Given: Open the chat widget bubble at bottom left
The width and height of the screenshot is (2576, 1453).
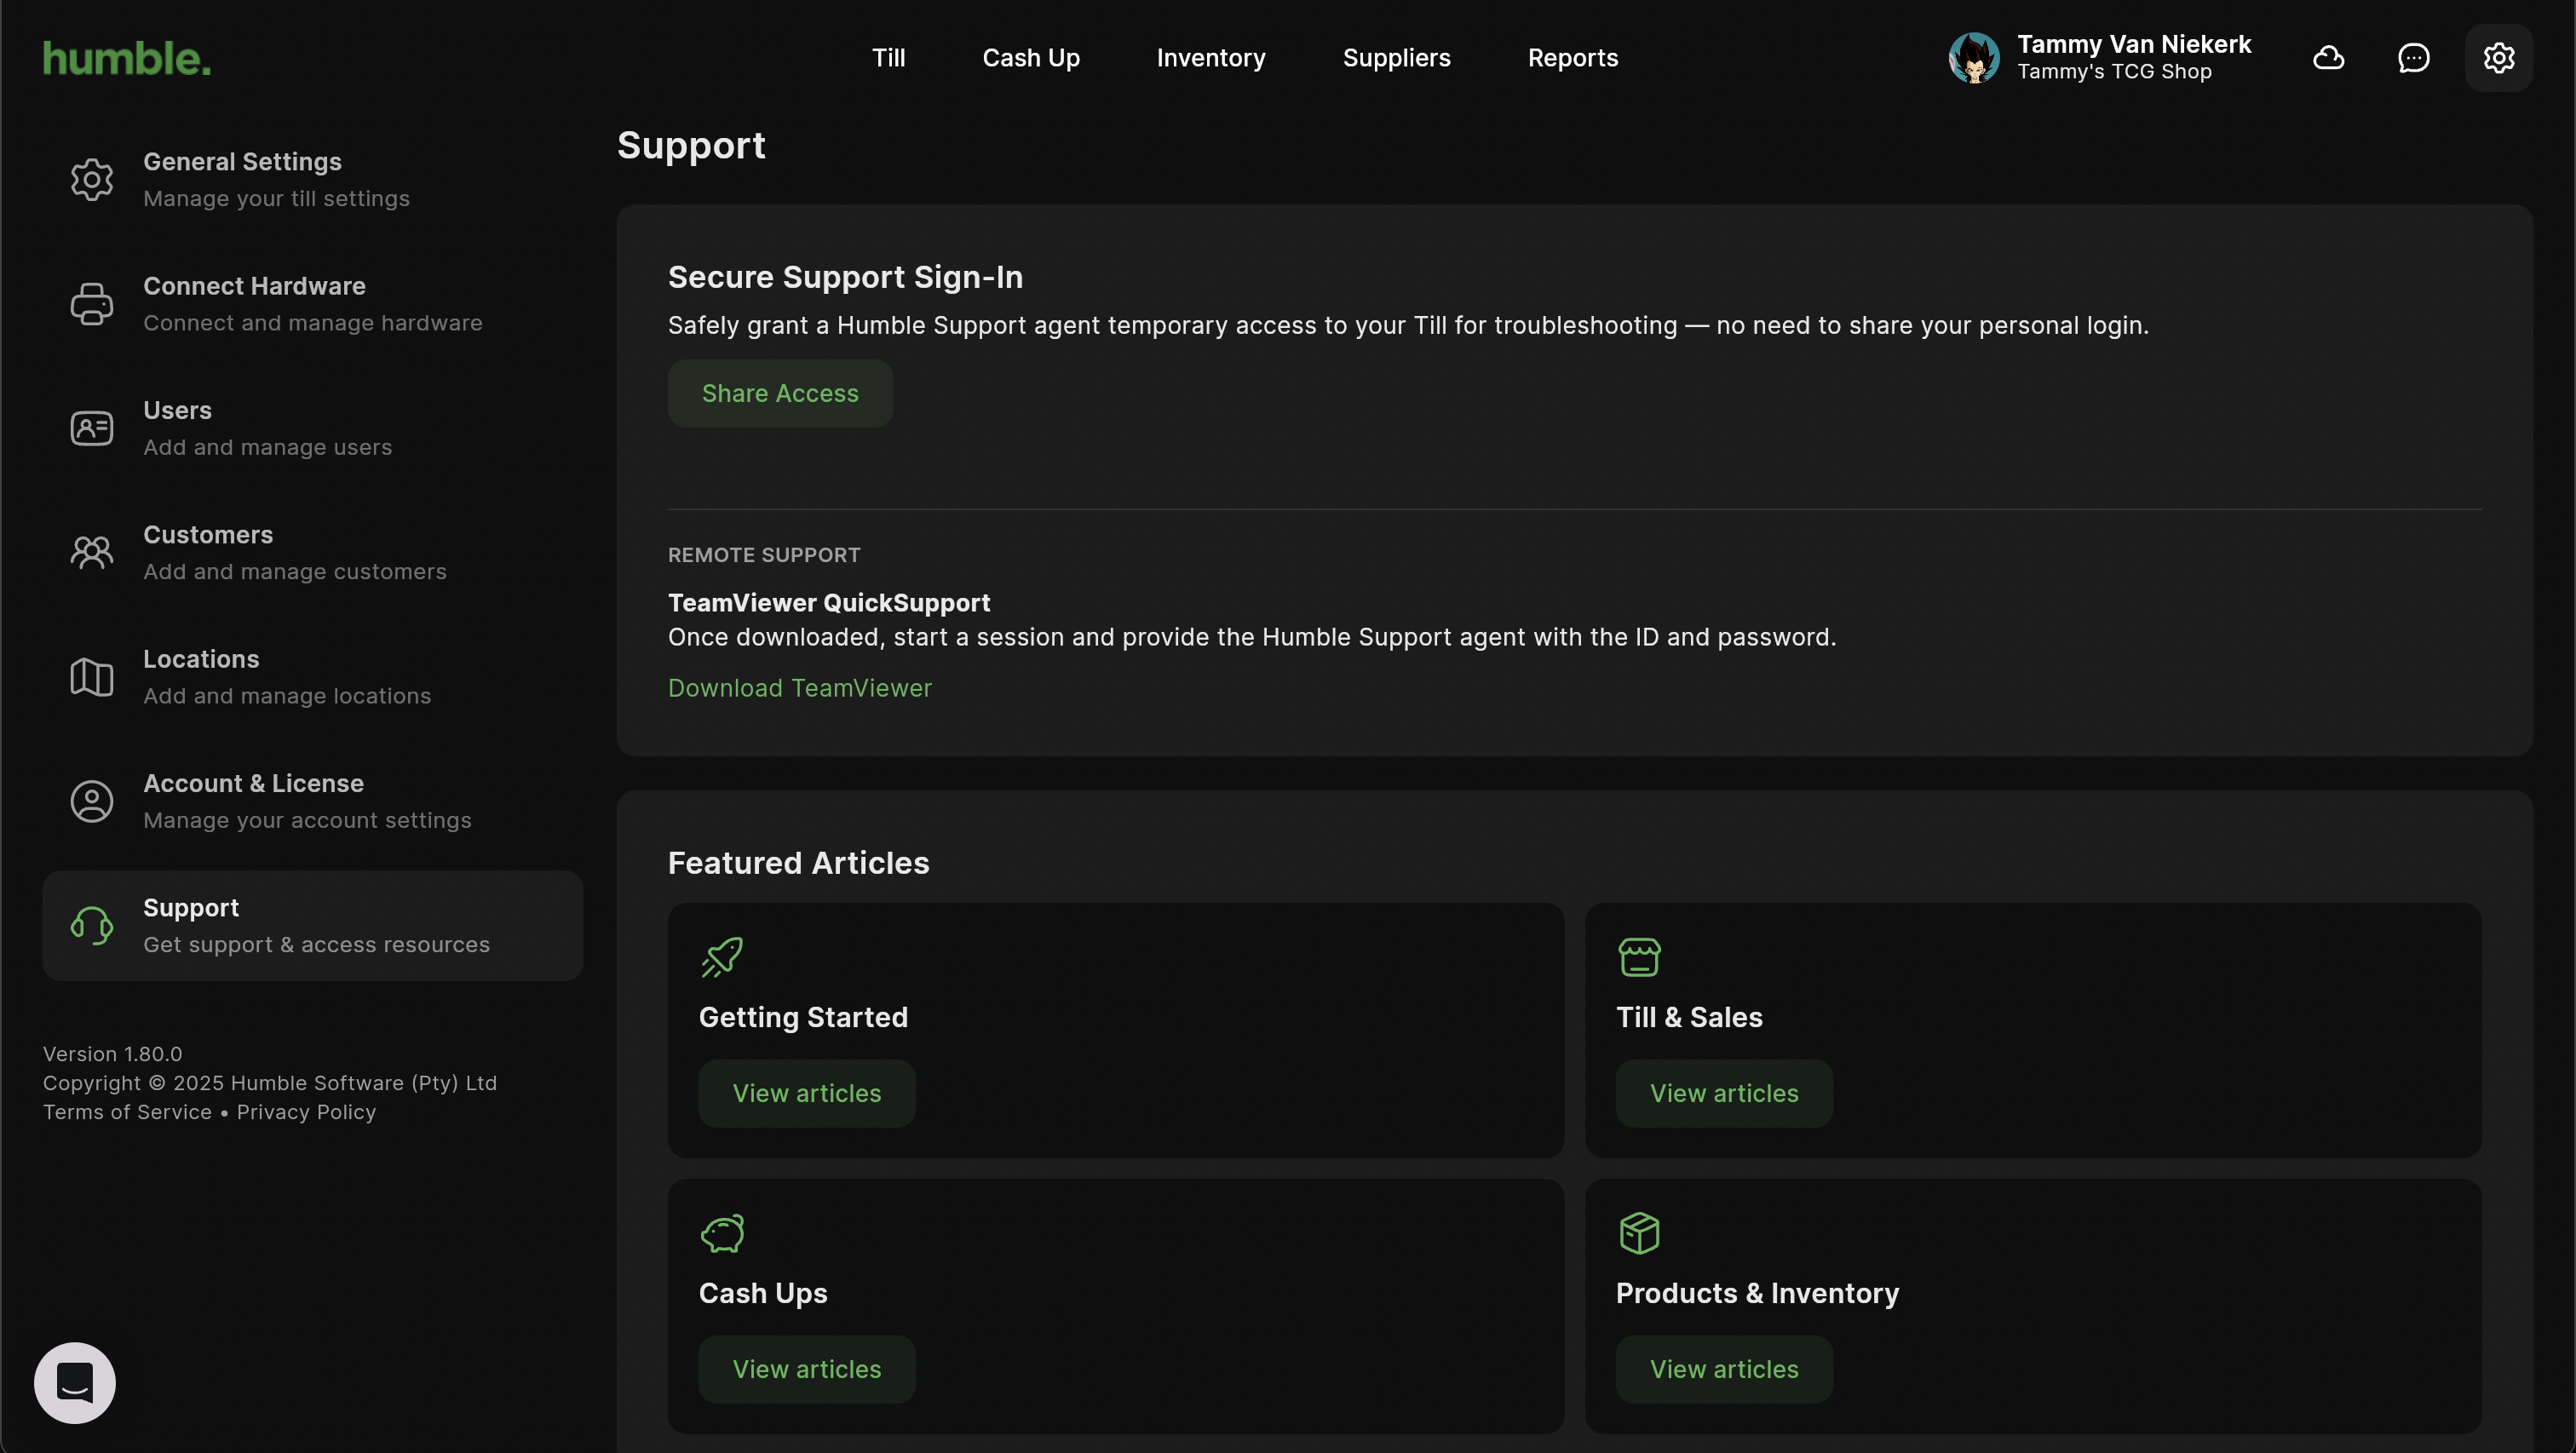Looking at the screenshot, I should pyautogui.click(x=75, y=1382).
